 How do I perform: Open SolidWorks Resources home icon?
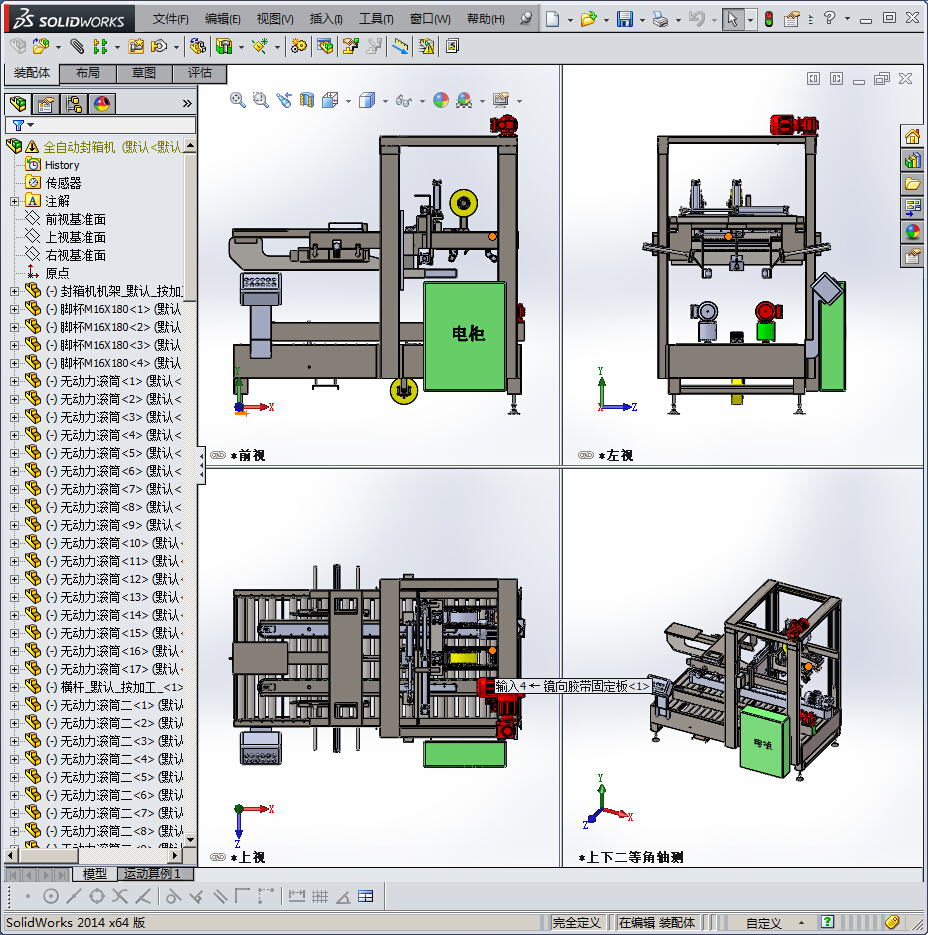(912, 137)
